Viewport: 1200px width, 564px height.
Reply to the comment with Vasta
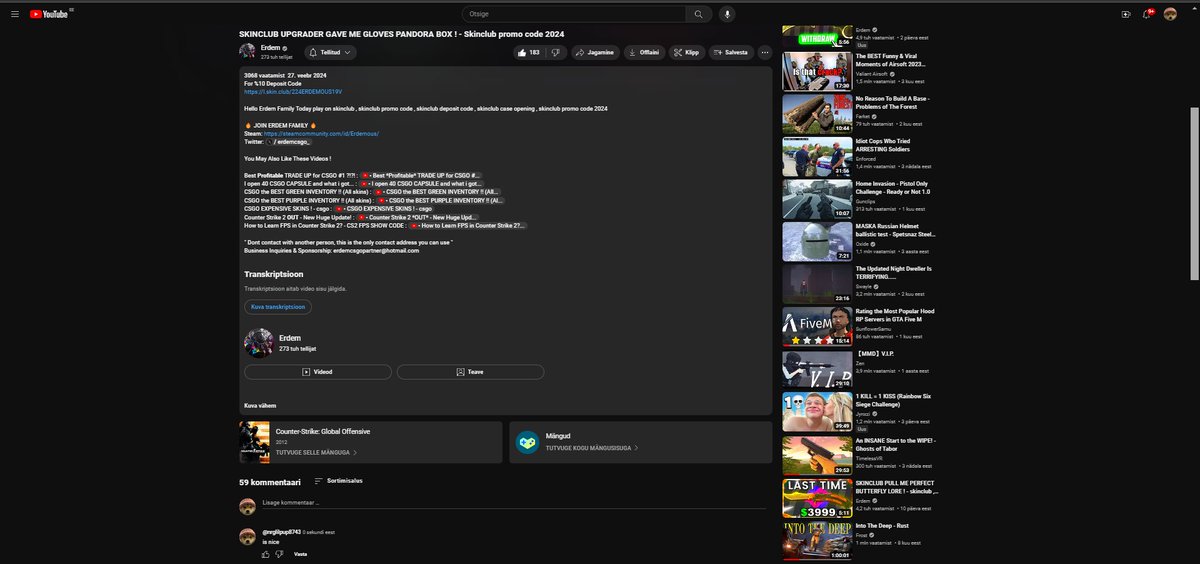[300, 553]
